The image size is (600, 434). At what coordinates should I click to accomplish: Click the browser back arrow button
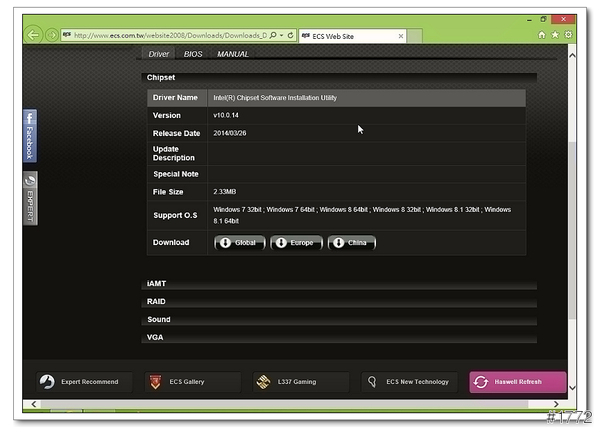click(x=34, y=35)
